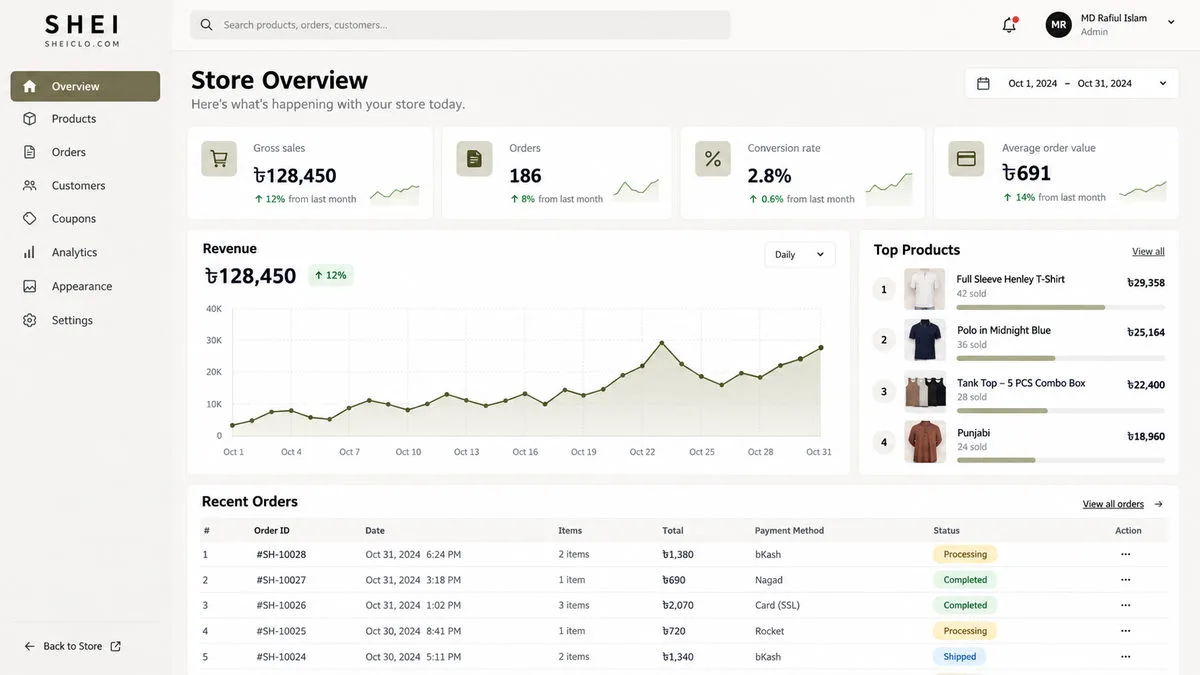Screen dimensions: 1200x675
Task: Click the ৳29,358 product revenue value
Action: 1146,283
